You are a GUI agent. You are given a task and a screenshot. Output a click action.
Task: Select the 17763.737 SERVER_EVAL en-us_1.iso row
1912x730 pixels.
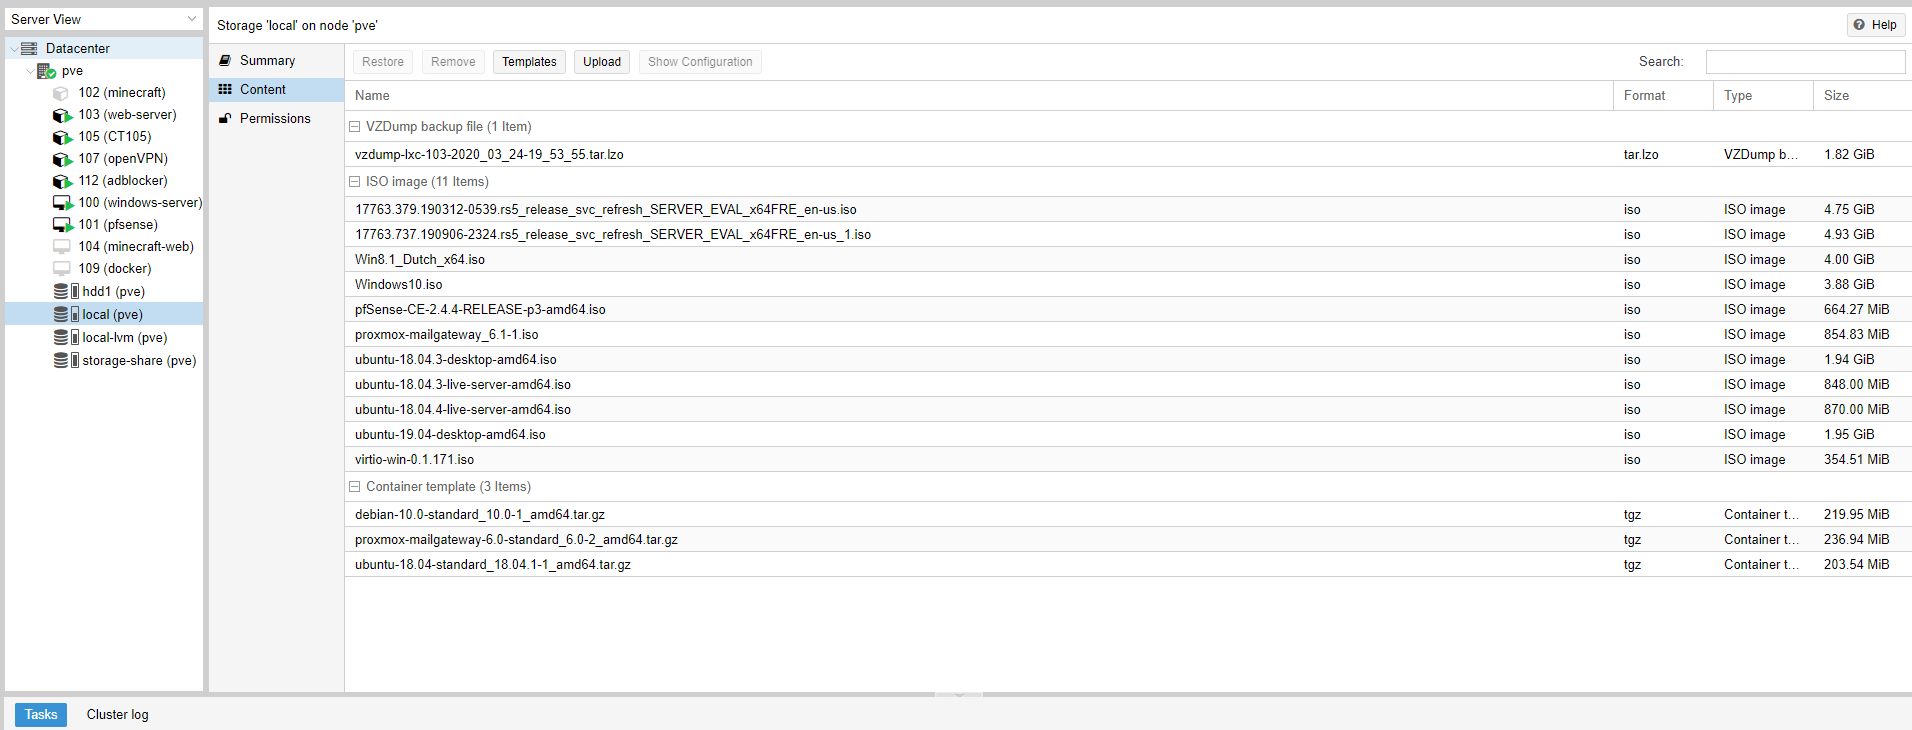point(1128,234)
